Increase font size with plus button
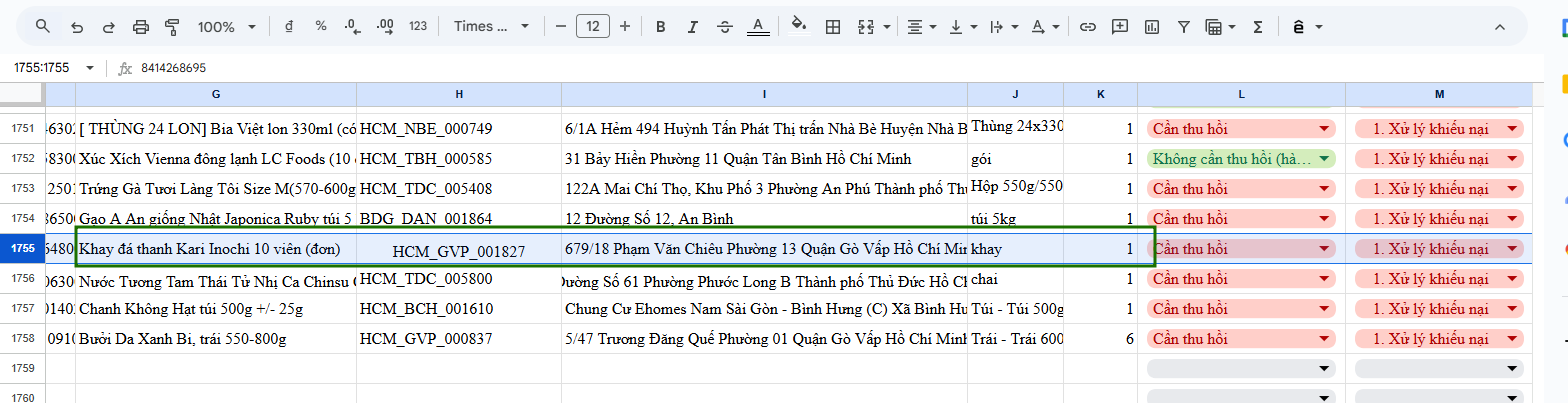Image resolution: width=1568 pixels, height=403 pixels. [625, 26]
